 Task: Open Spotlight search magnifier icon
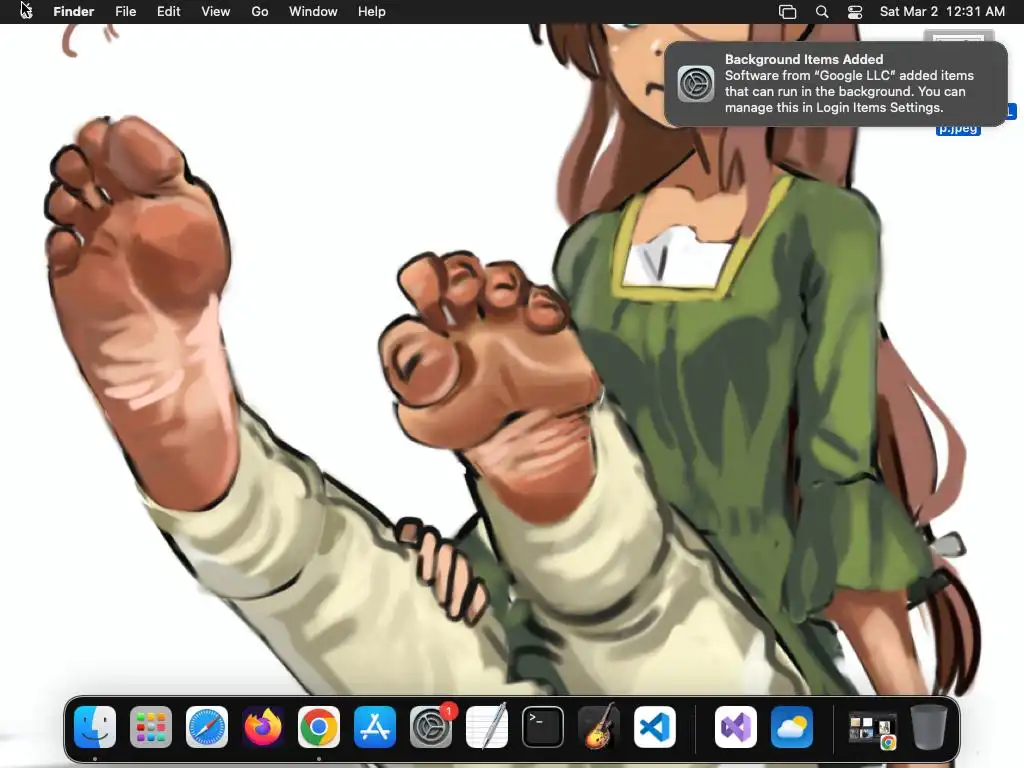click(x=822, y=12)
